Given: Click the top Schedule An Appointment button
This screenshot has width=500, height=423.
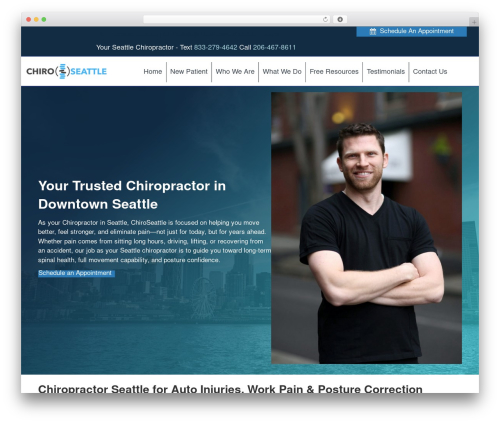Looking at the screenshot, I should pyautogui.click(x=411, y=31).
